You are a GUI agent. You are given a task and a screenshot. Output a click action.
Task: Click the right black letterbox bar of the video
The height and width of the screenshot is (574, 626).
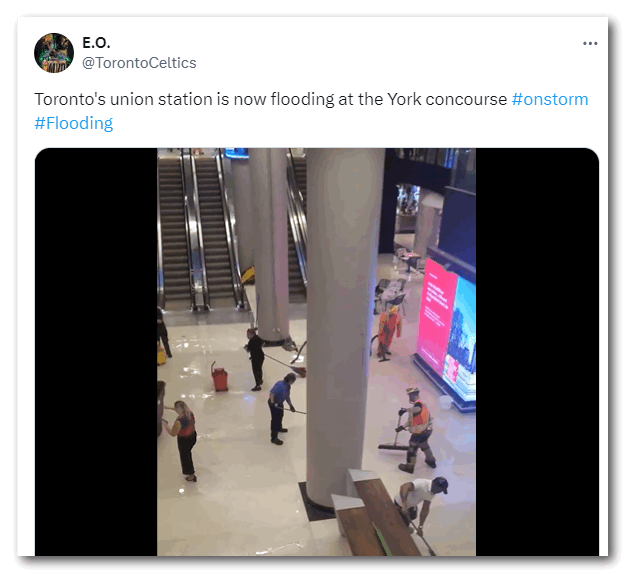pyautogui.click(x=537, y=352)
